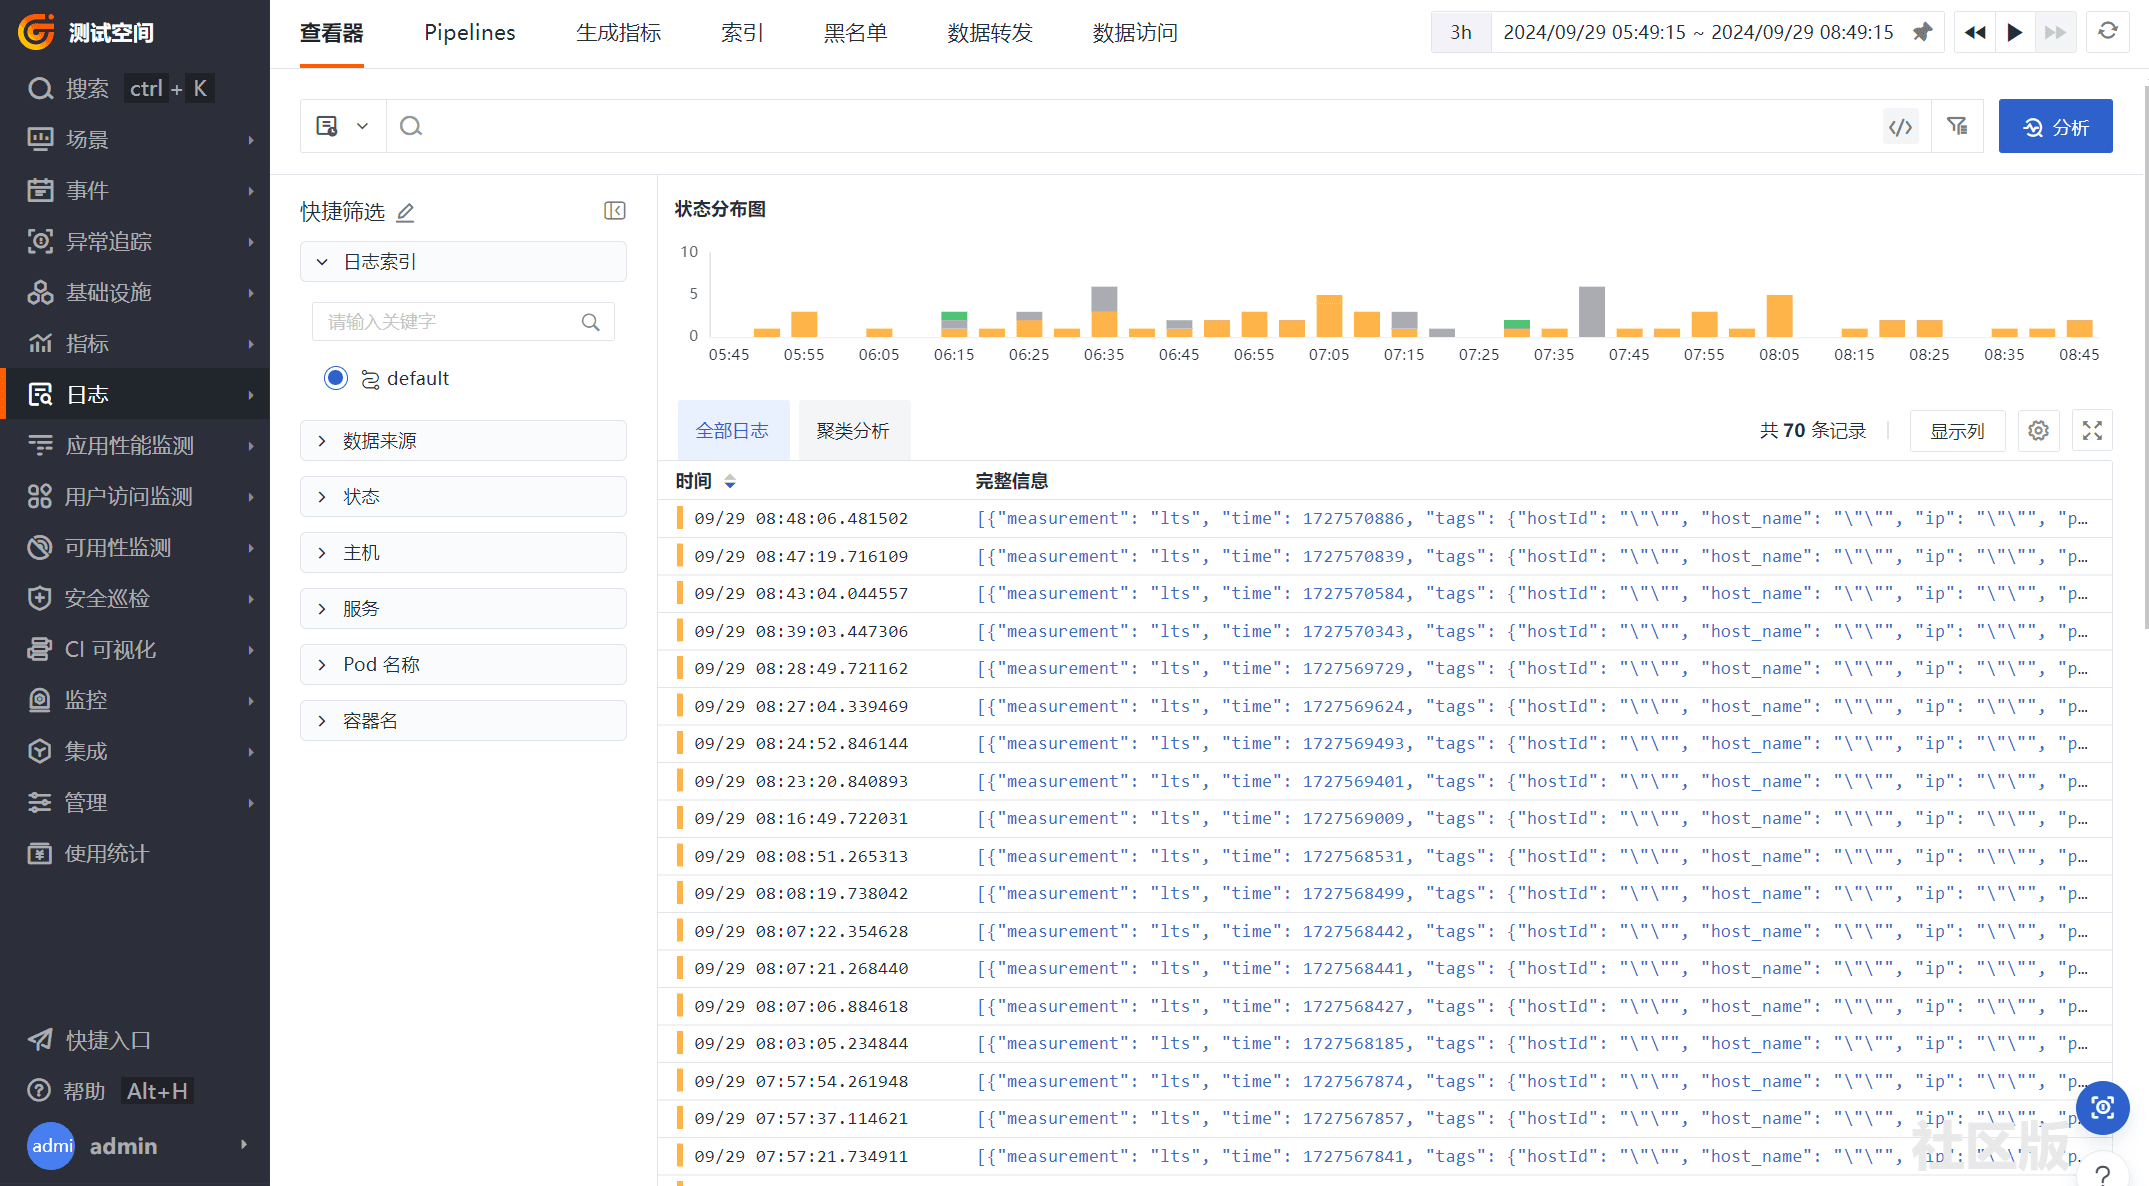This screenshot has width=2149, height=1186.
Task: Expand log list to fullscreen
Action: coord(2092,431)
